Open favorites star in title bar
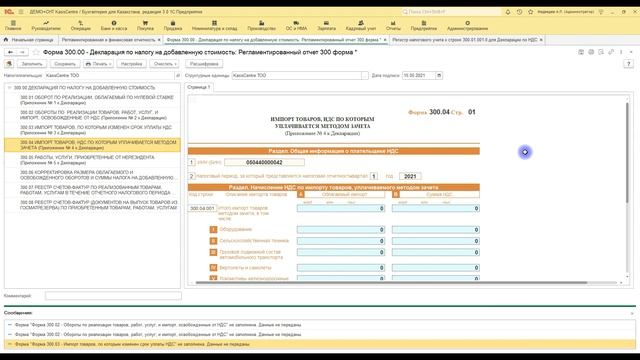Viewport: 640px width, 360px height. pyautogui.click(x=531, y=12)
